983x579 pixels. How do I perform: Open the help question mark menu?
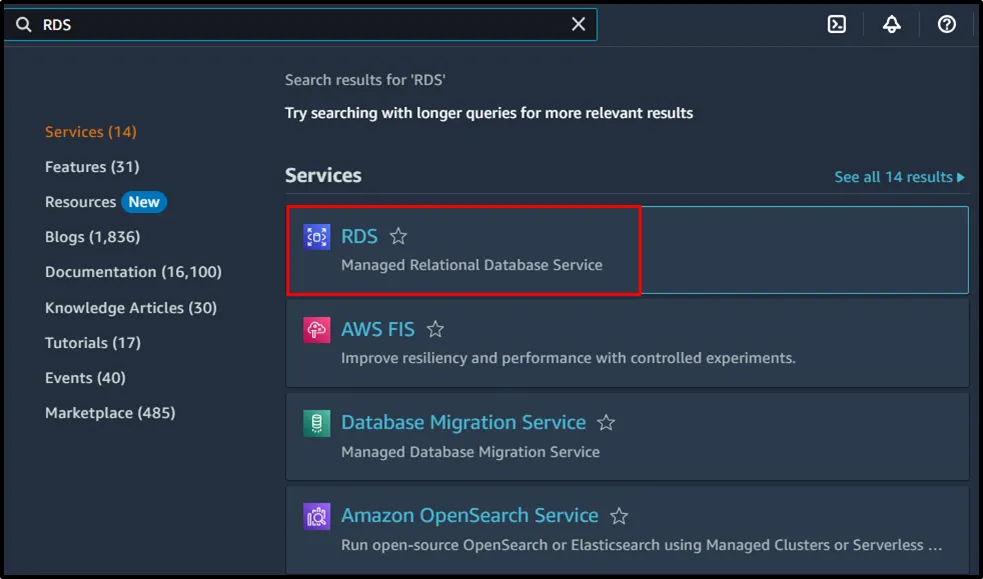tap(947, 24)
